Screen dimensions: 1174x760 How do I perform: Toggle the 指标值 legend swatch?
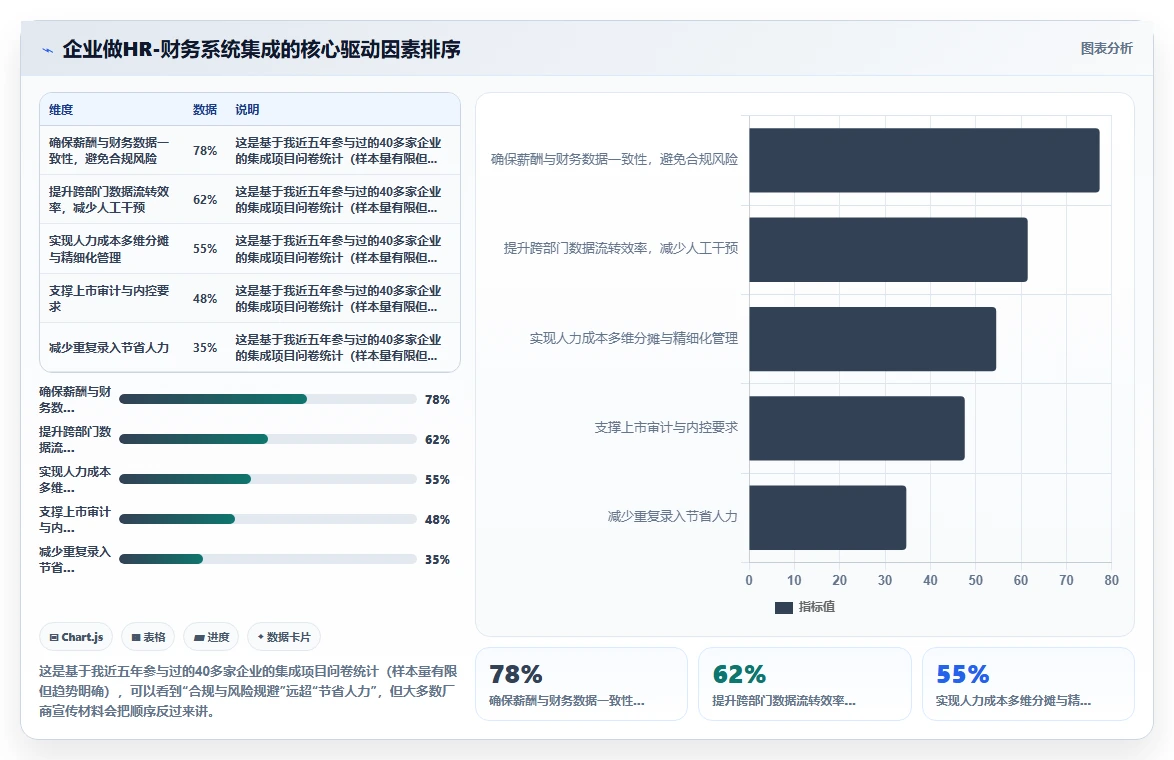pos(783,607)
